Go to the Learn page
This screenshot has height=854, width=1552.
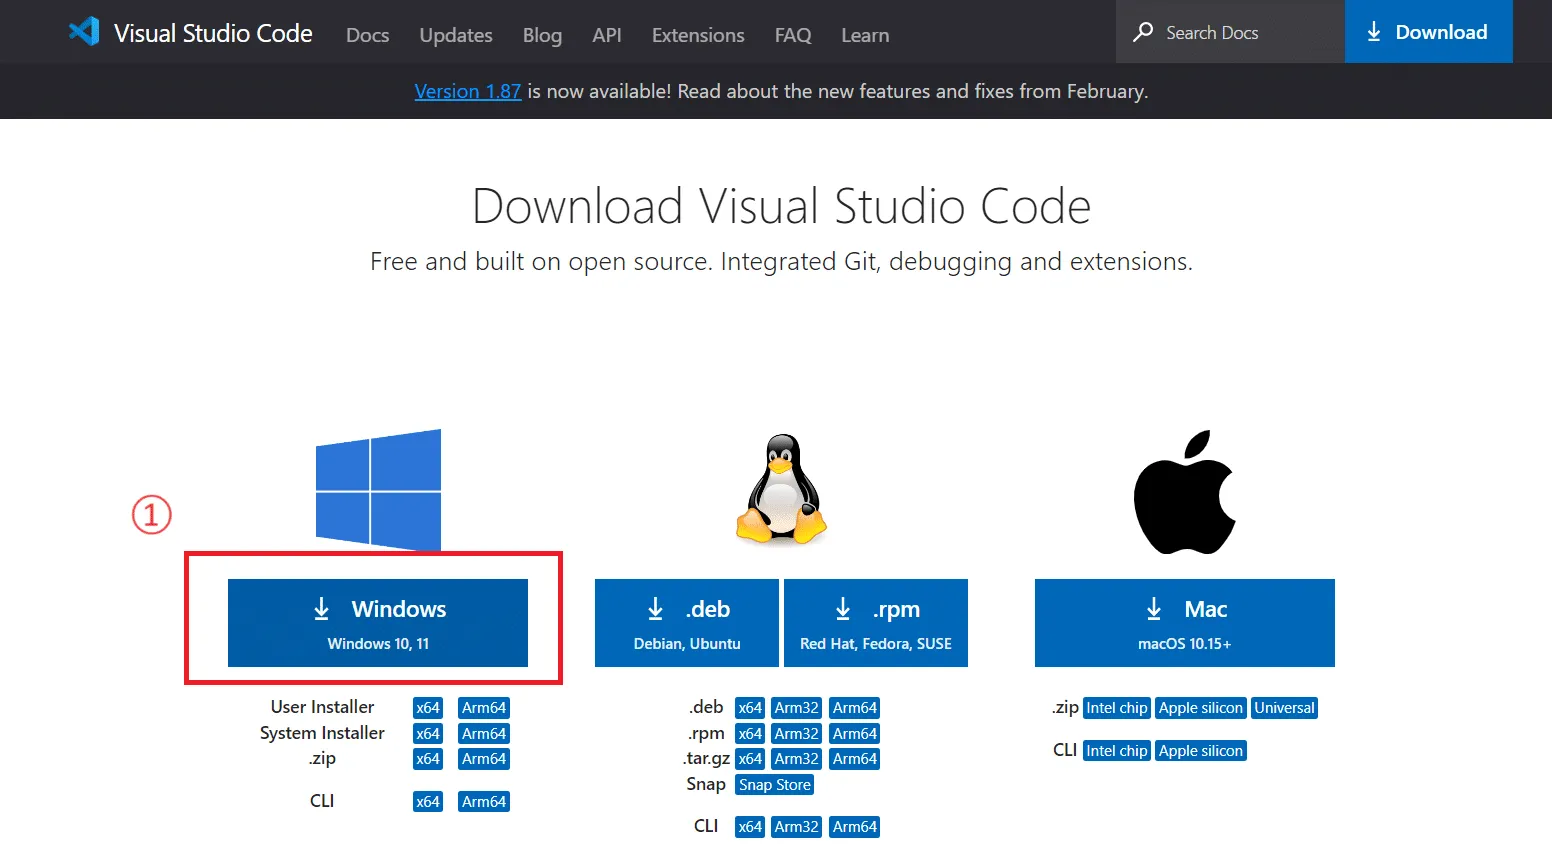[x=865, y=35]
